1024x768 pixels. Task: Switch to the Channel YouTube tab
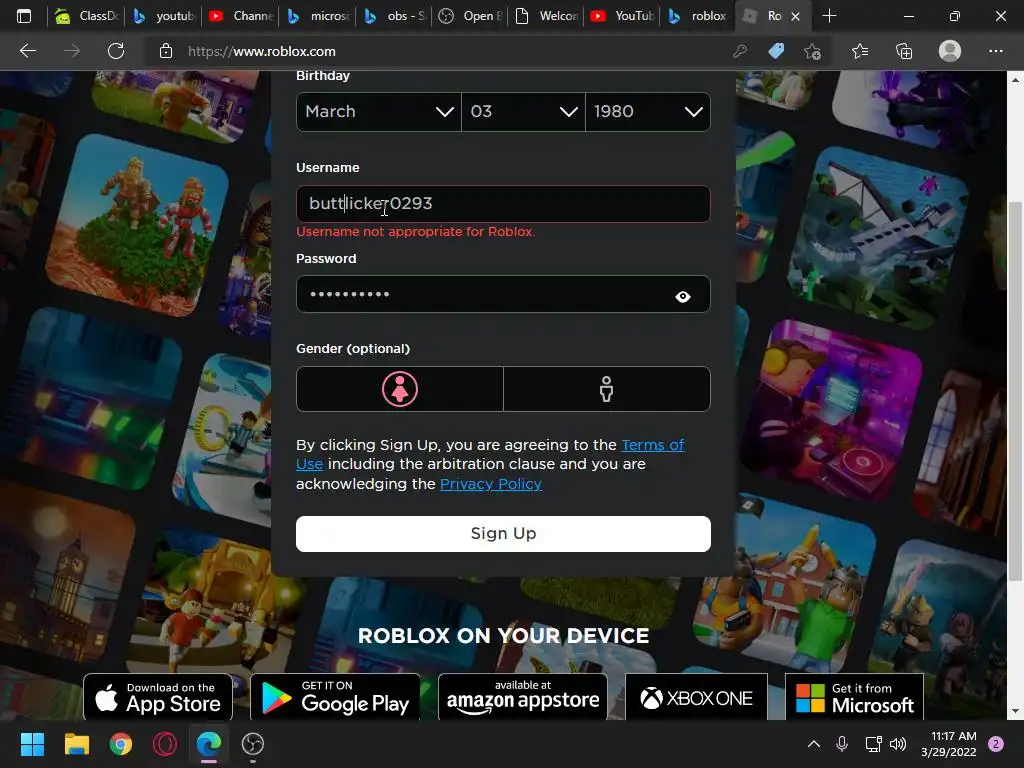[240, 16]
